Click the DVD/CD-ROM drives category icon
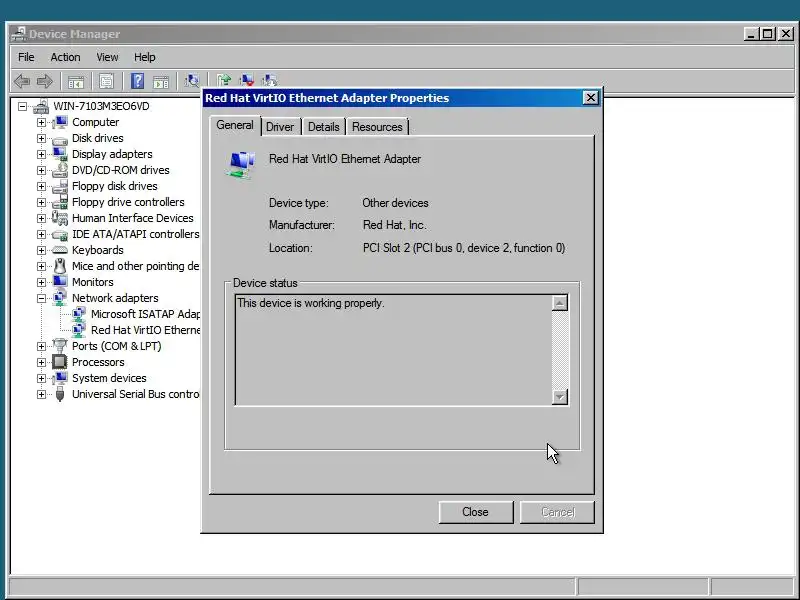 click(x=60, y=170)
